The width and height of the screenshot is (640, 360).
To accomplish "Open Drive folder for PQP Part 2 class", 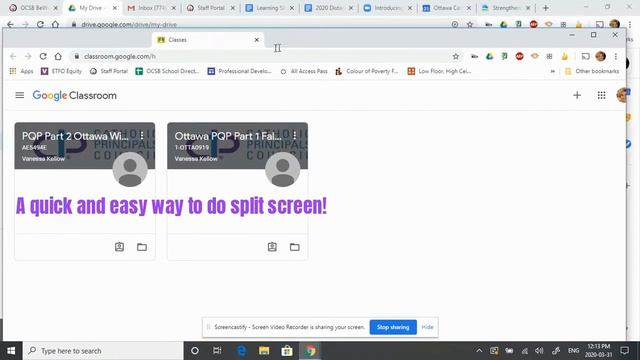I will coord(142,247).
